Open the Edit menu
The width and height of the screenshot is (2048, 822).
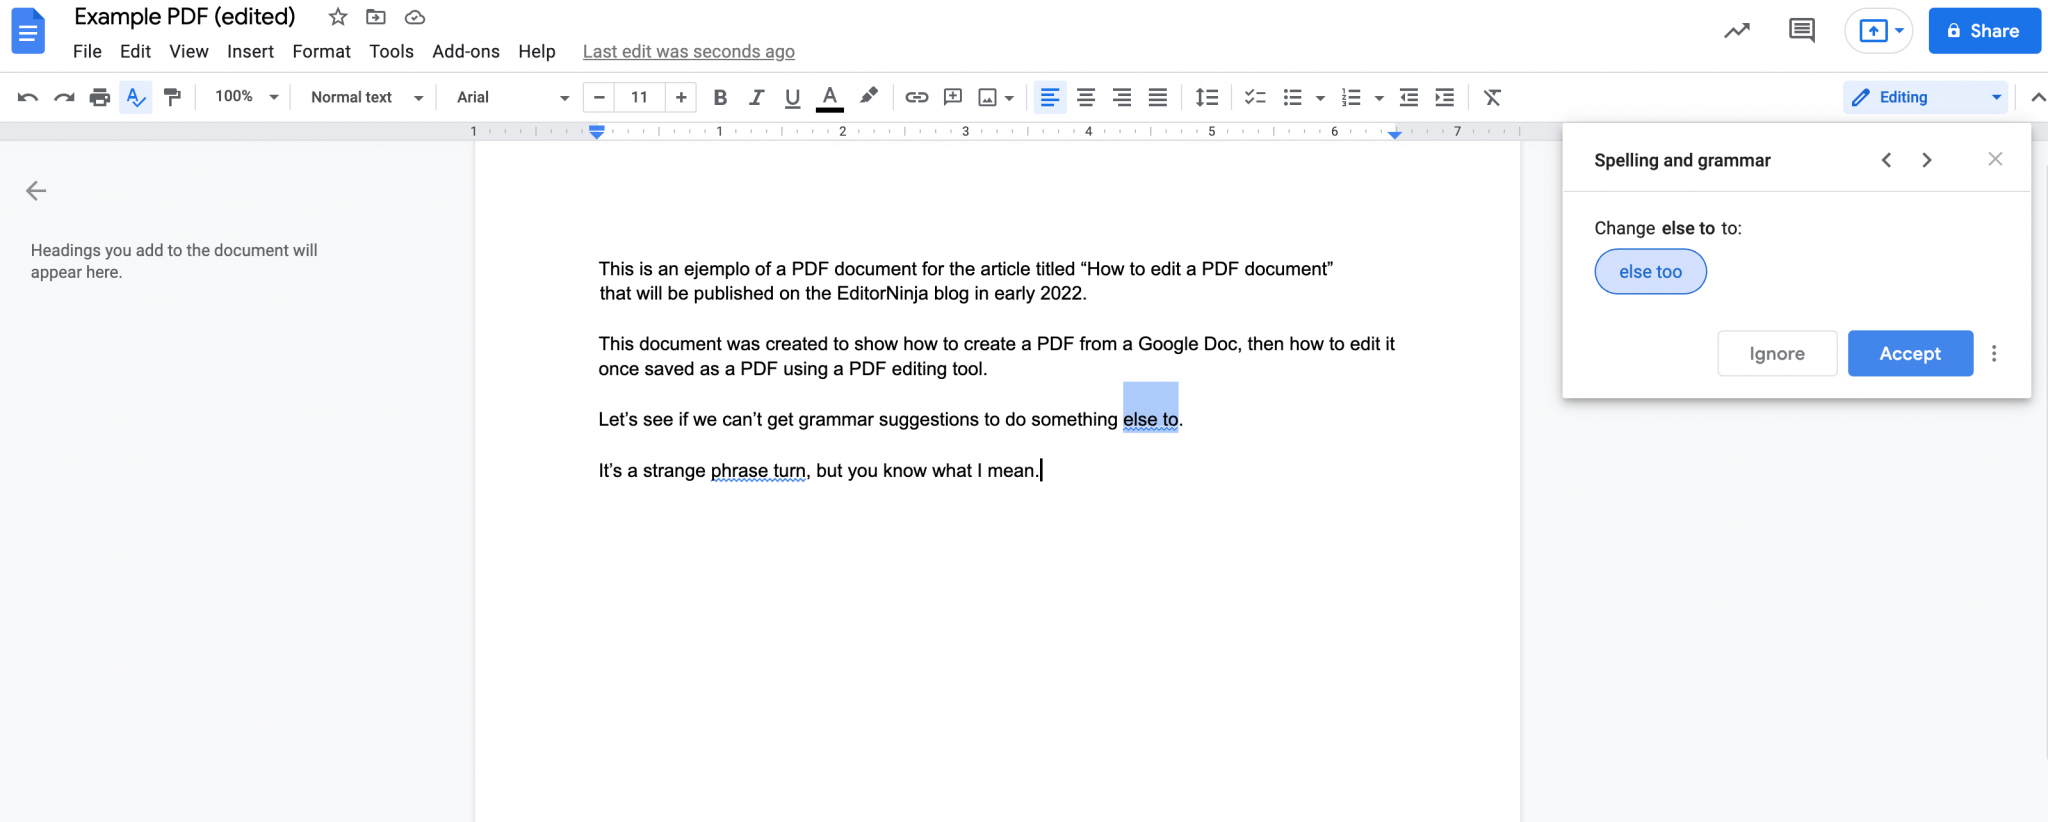click(x=135, y=51)
